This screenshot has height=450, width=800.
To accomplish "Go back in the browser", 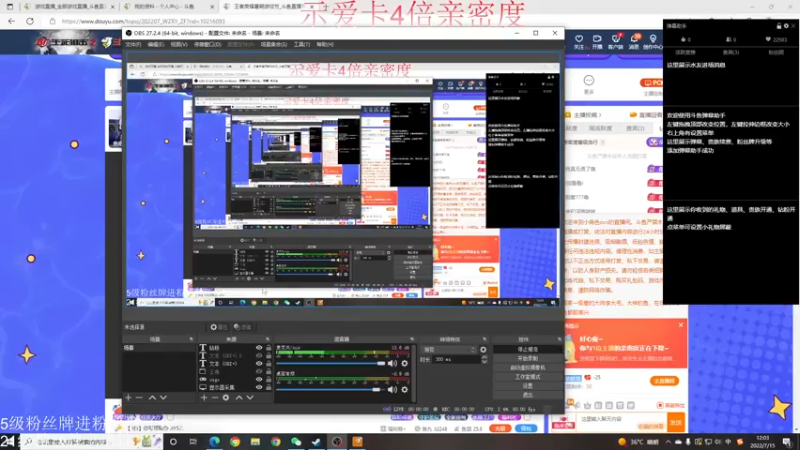I will coord(11,21).
